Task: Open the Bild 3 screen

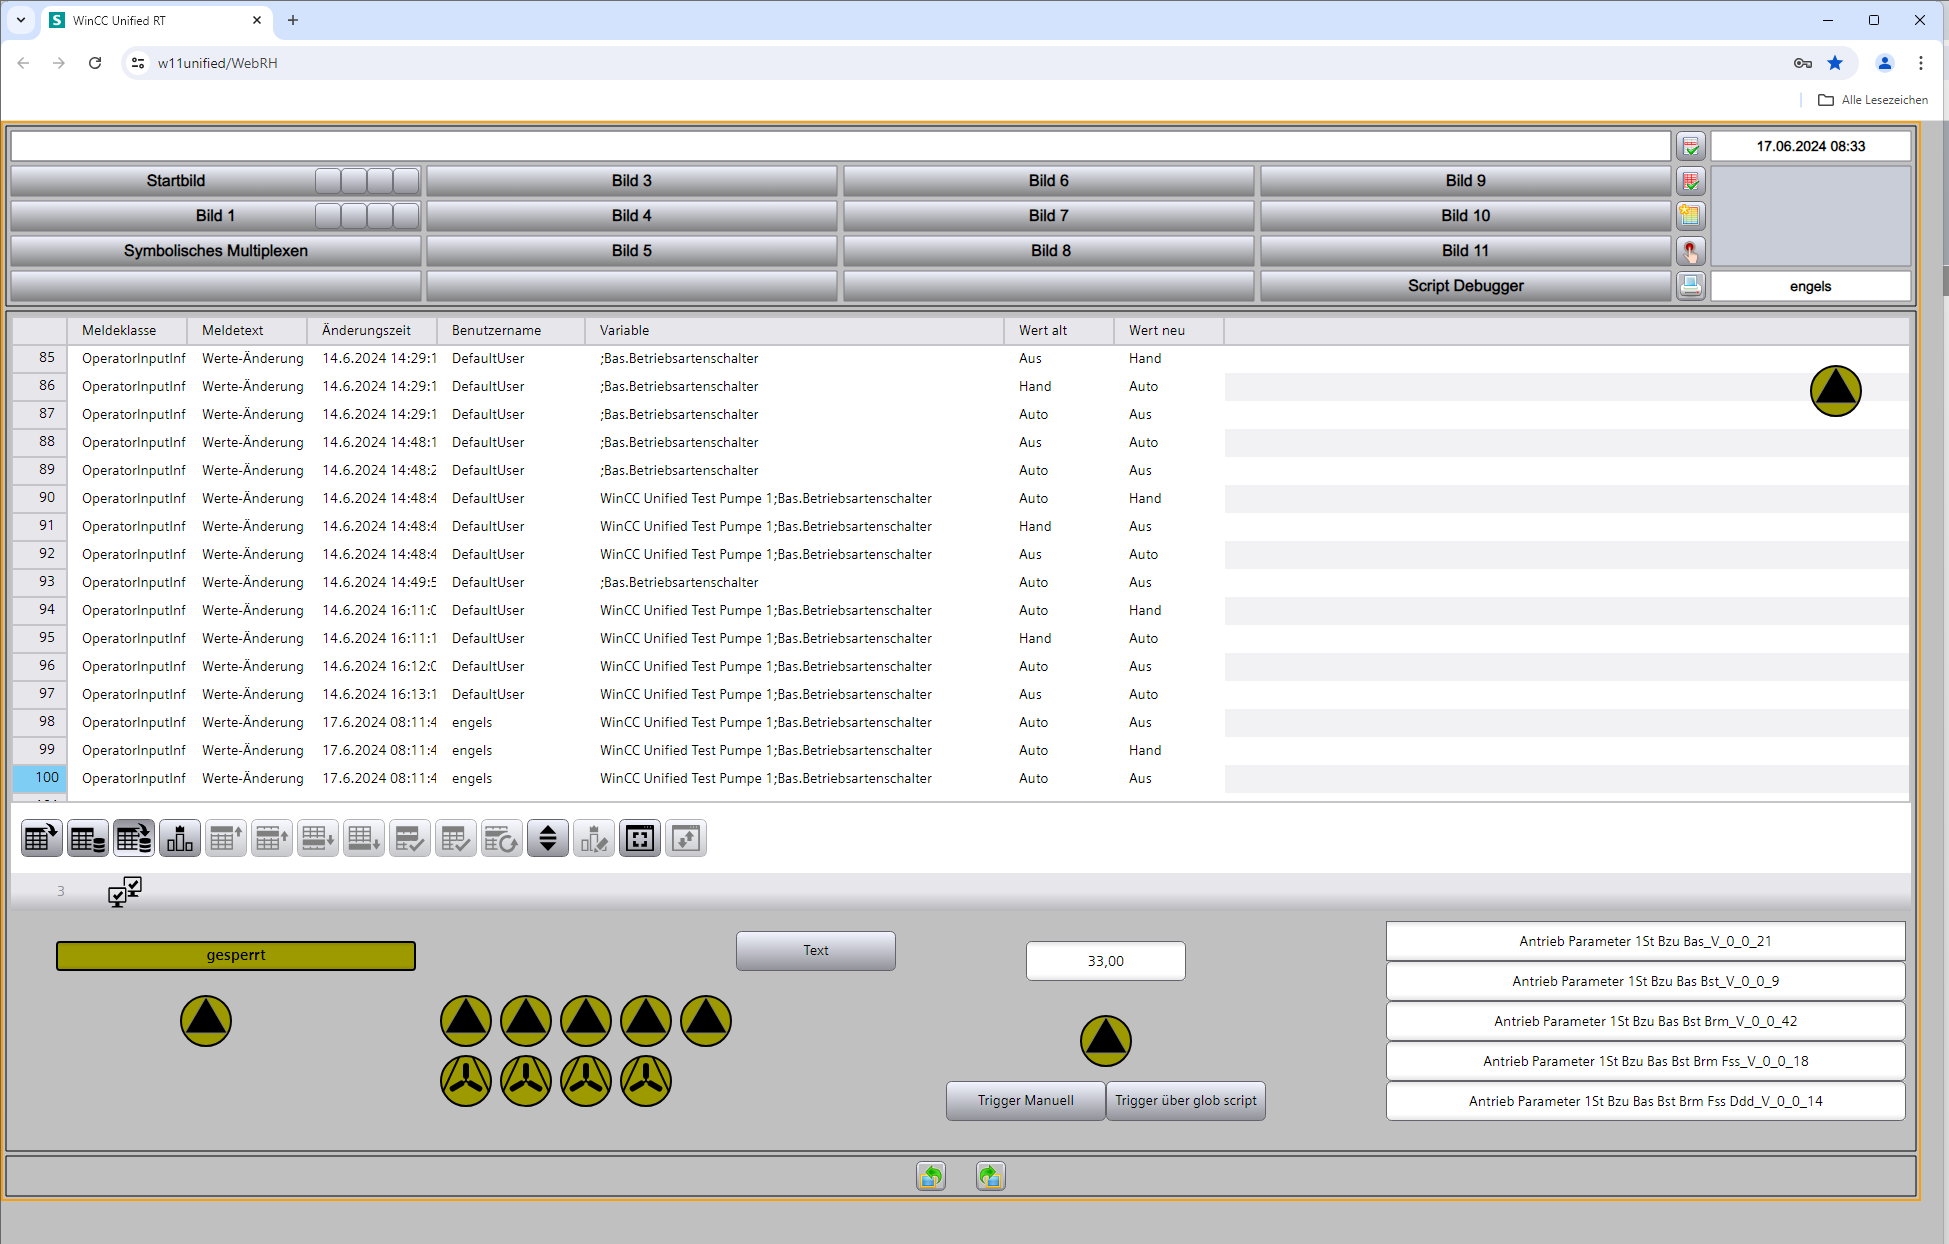Action: (x=631, y=181)
